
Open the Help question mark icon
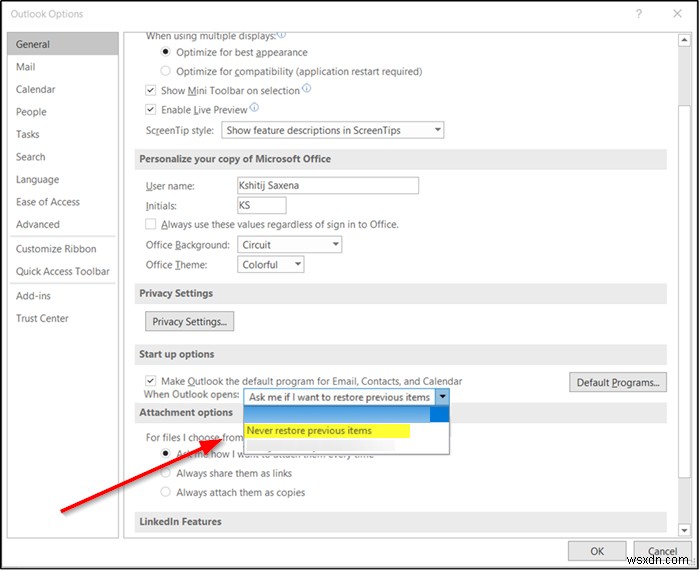pos(639,14)
